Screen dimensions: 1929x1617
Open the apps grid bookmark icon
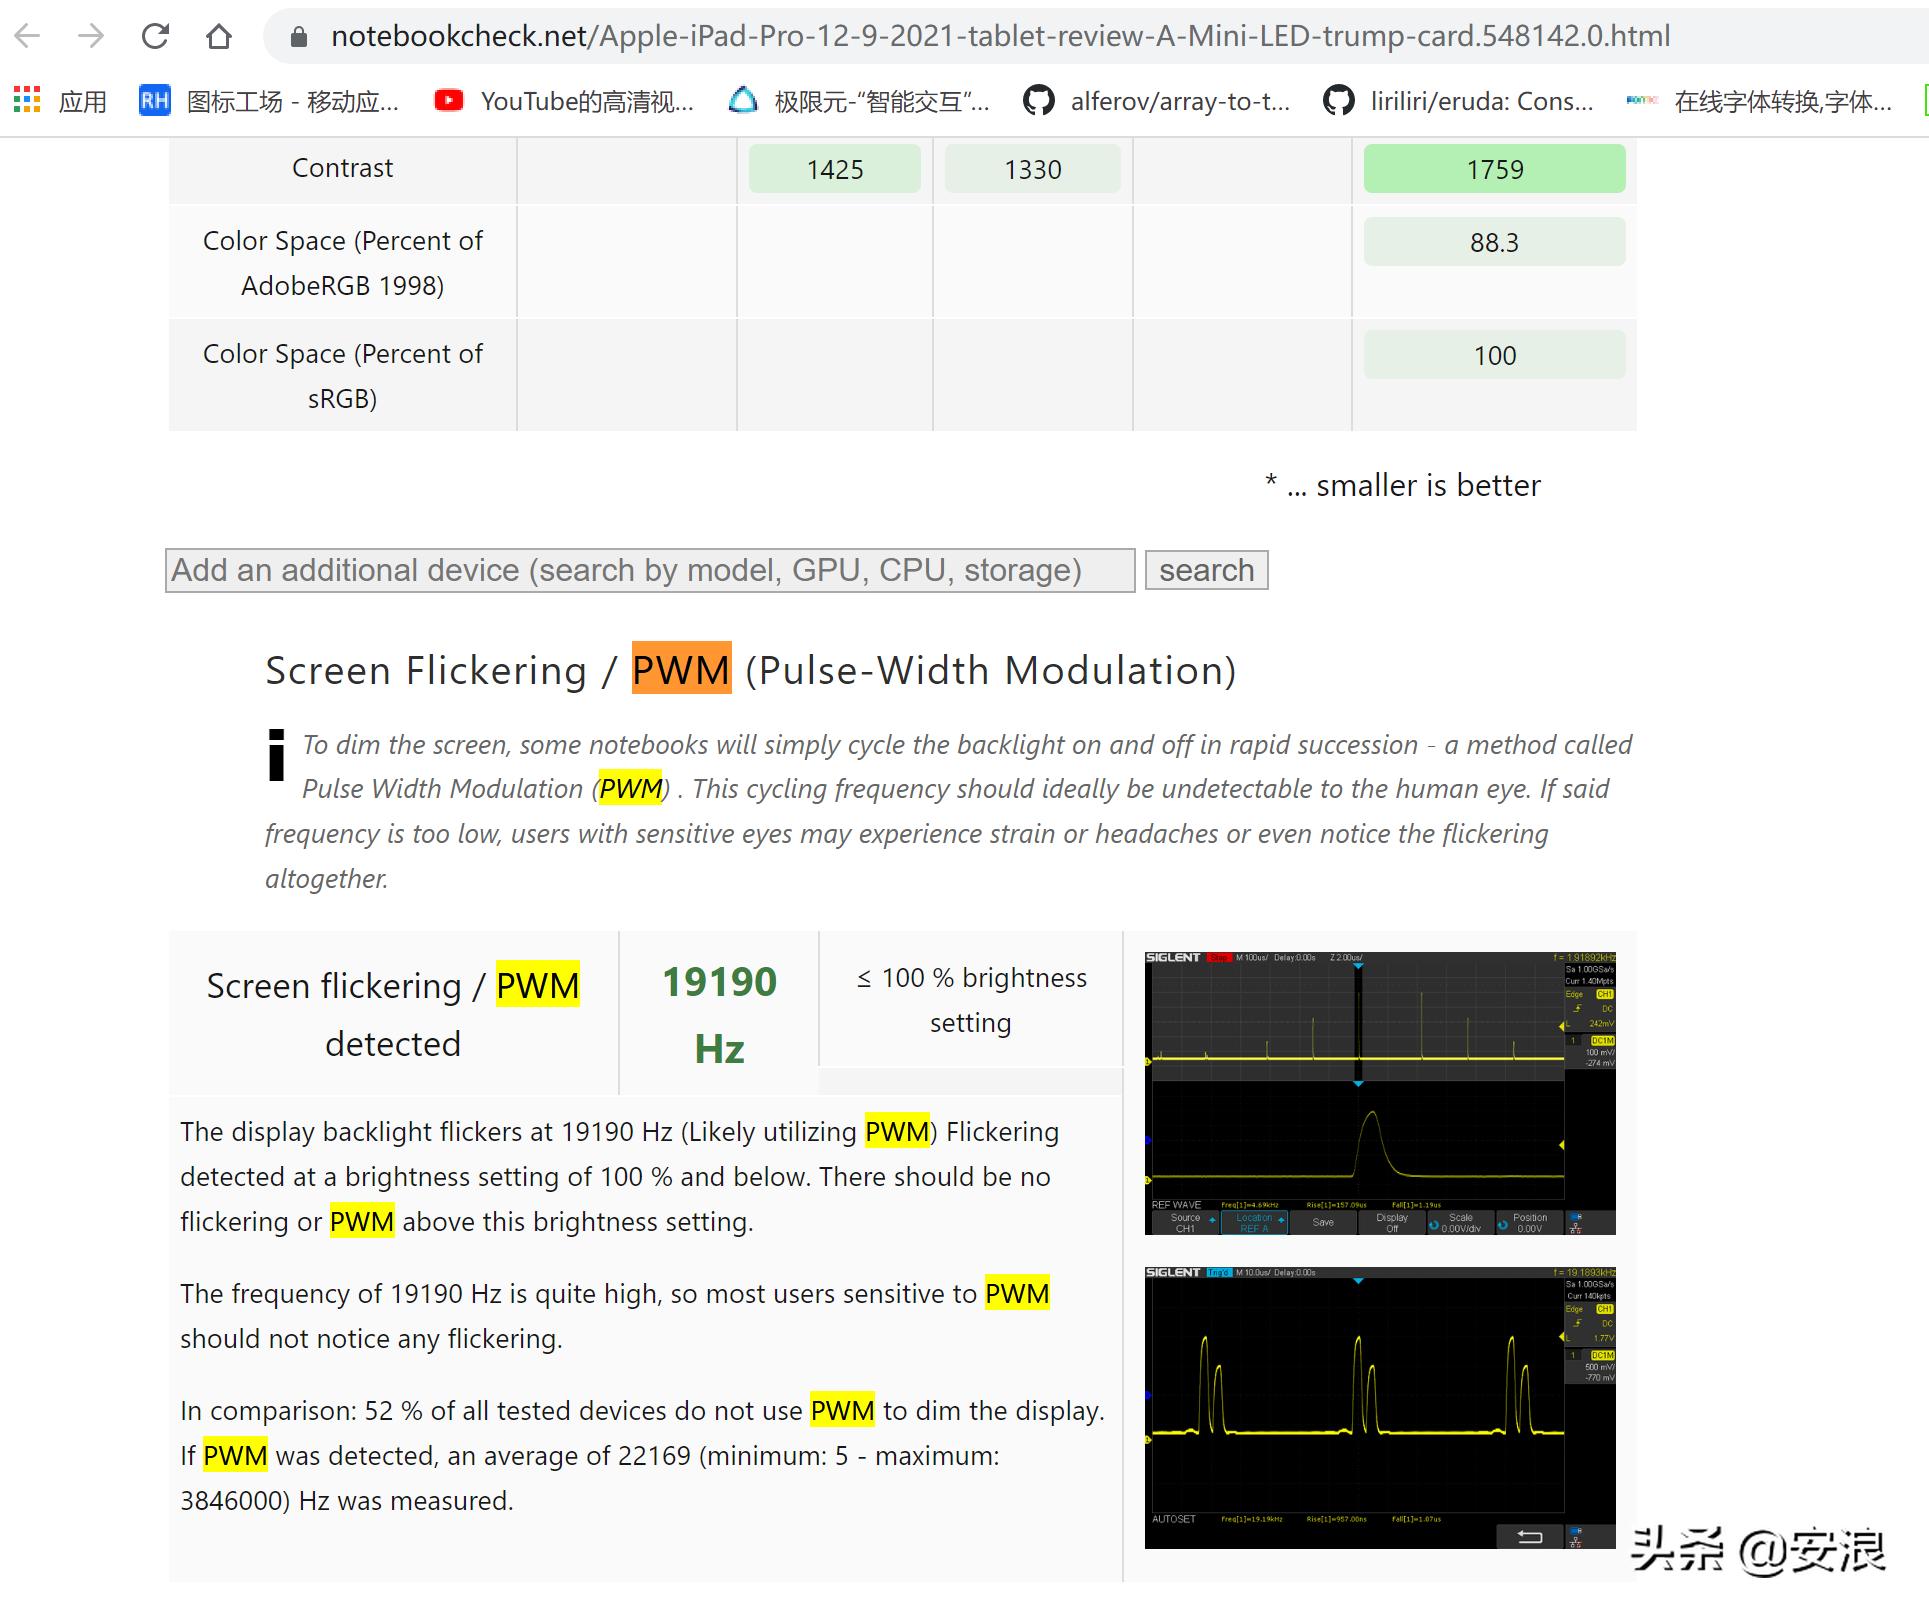tap(27, 100)
